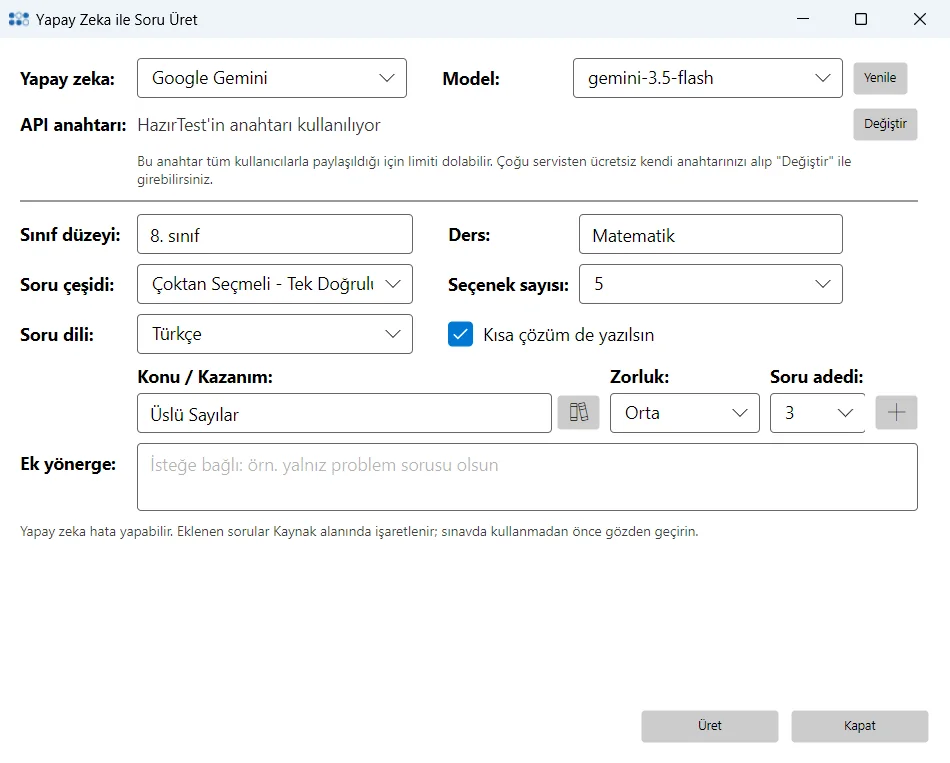Click the Kapat button
950x763 pixels.
click(x=859, y=726)
